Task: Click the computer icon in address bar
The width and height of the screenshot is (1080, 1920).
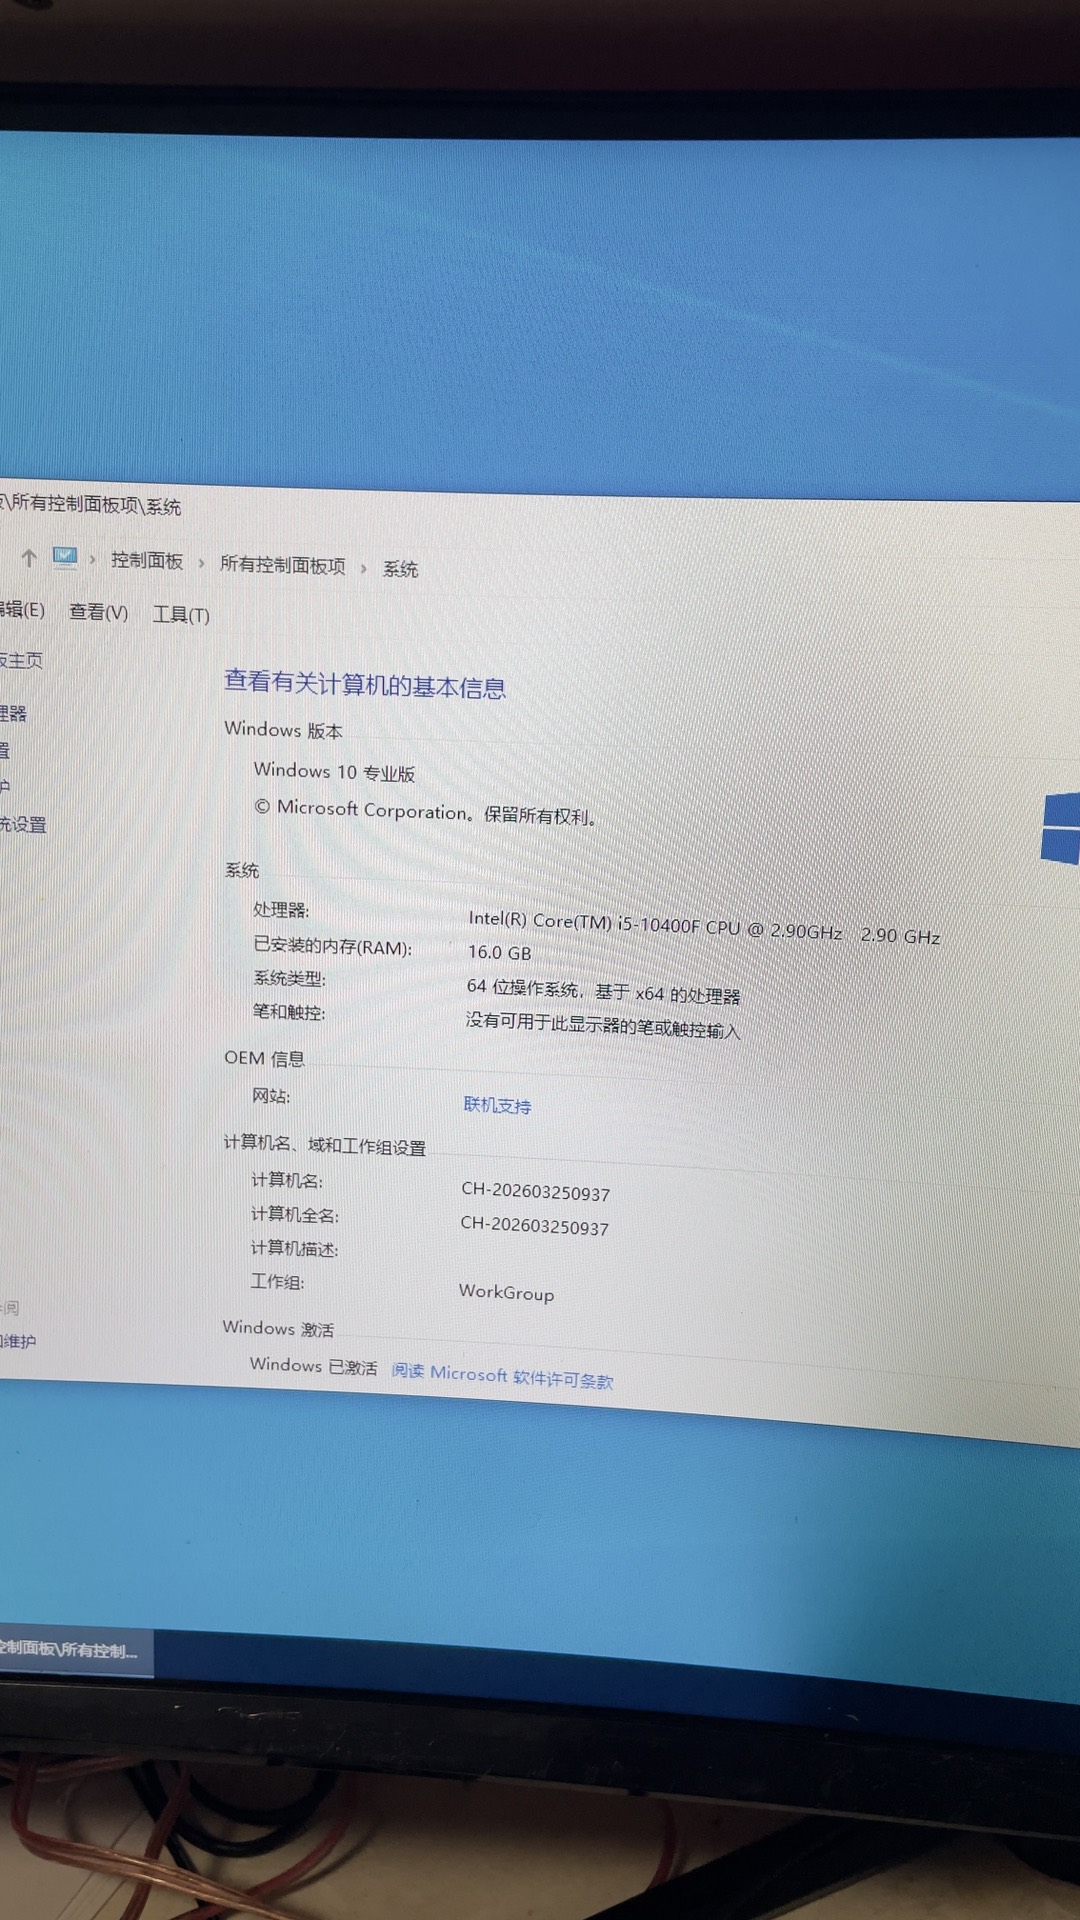Action: pos(65,557)
